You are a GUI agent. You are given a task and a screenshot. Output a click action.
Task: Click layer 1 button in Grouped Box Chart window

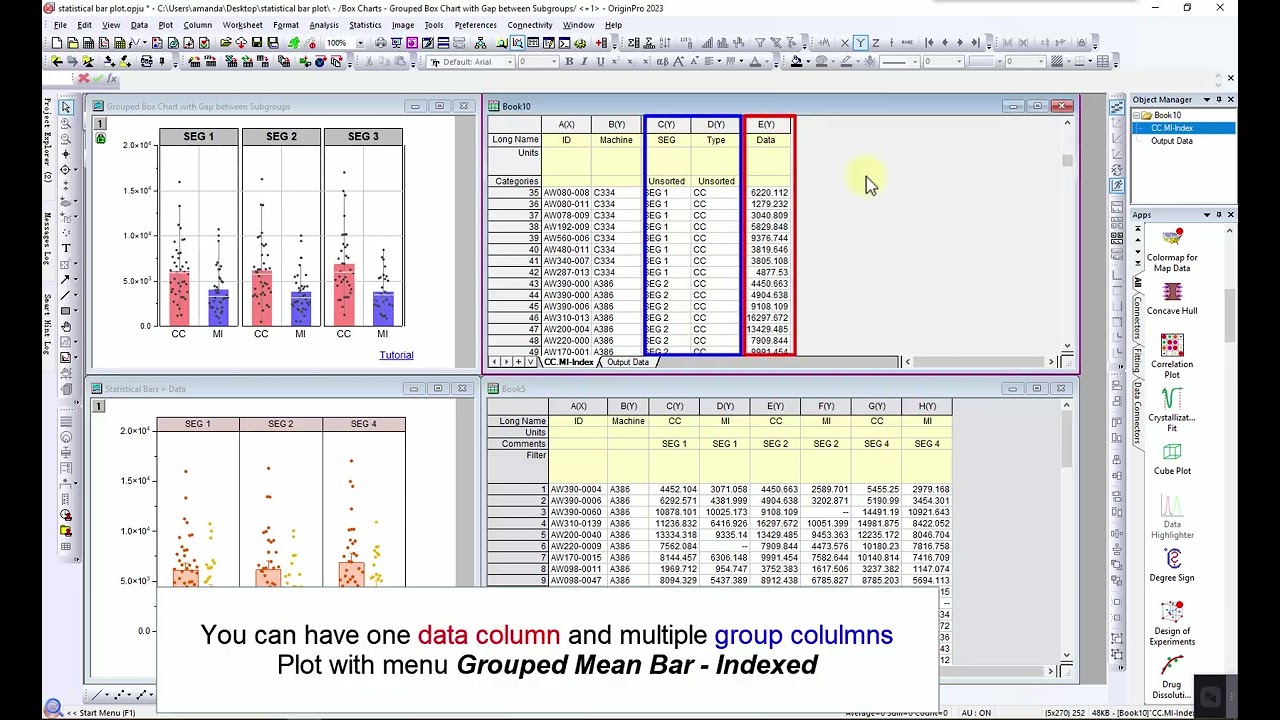[99, 124]
